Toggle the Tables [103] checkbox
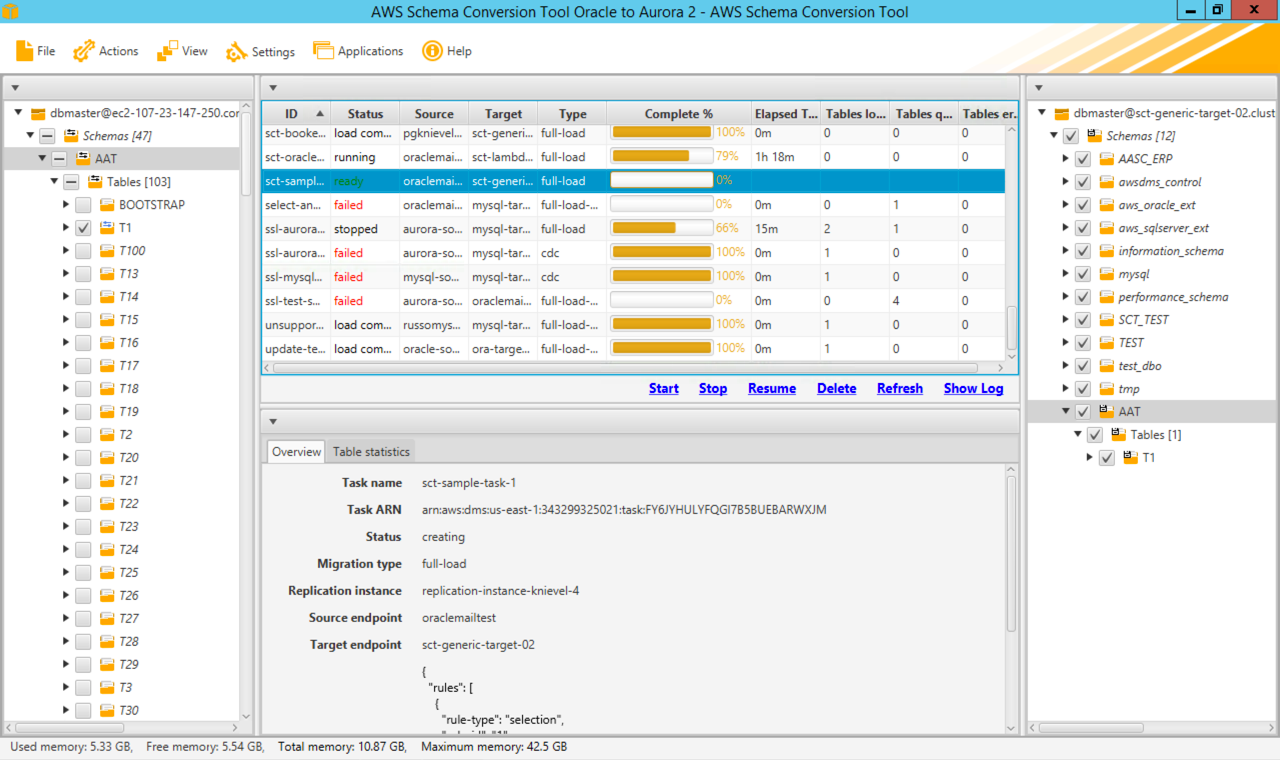Viewport: 1280px width, 760px height. [71, 182]
